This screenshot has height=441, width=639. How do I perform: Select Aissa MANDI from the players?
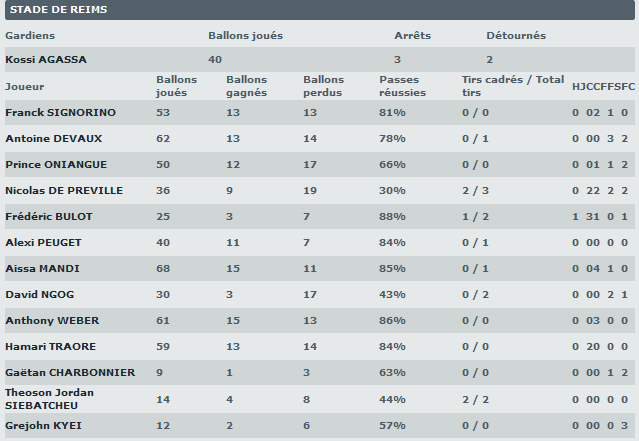pos(42,269)
